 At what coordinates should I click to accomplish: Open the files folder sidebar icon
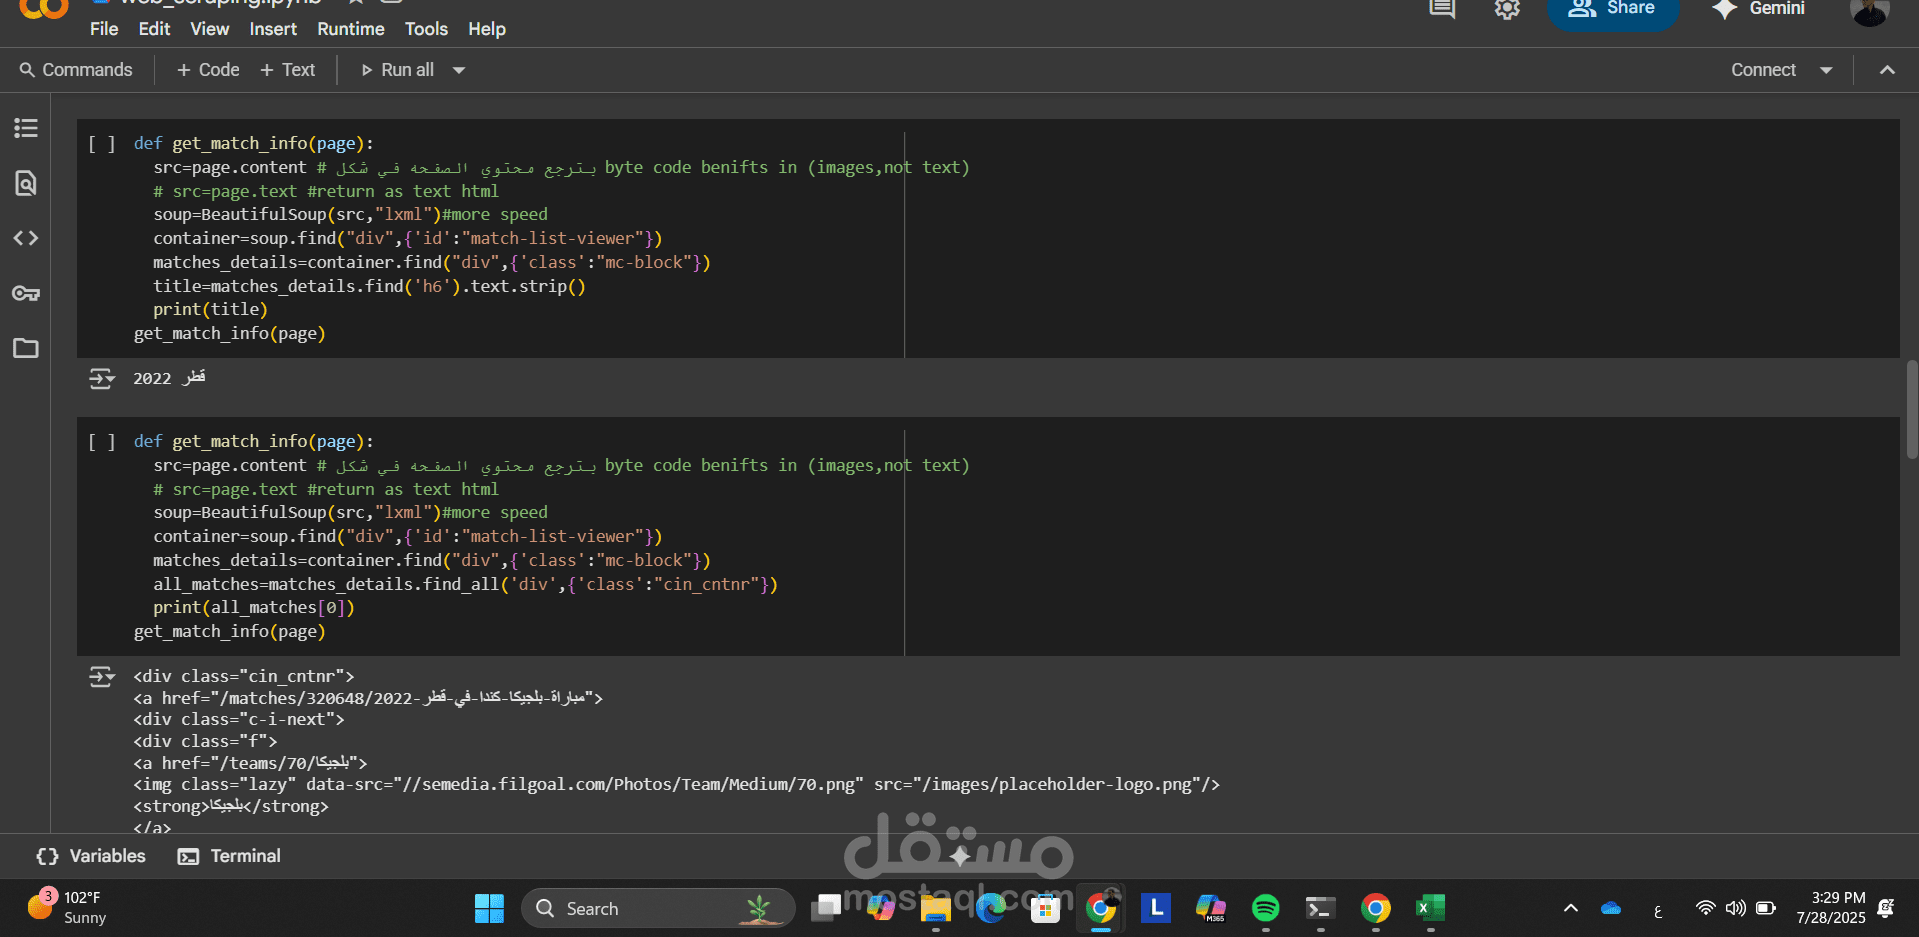tap(26, 348)
